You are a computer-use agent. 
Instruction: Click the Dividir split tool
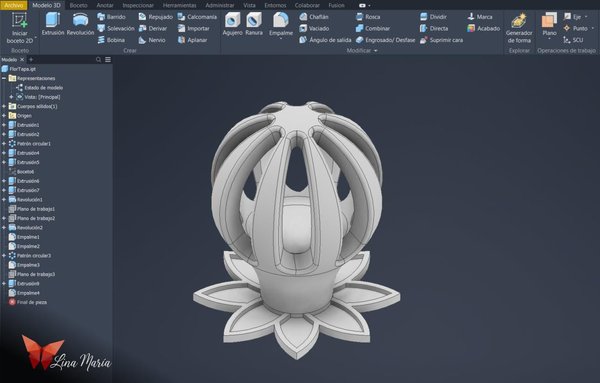pos(433,17)
